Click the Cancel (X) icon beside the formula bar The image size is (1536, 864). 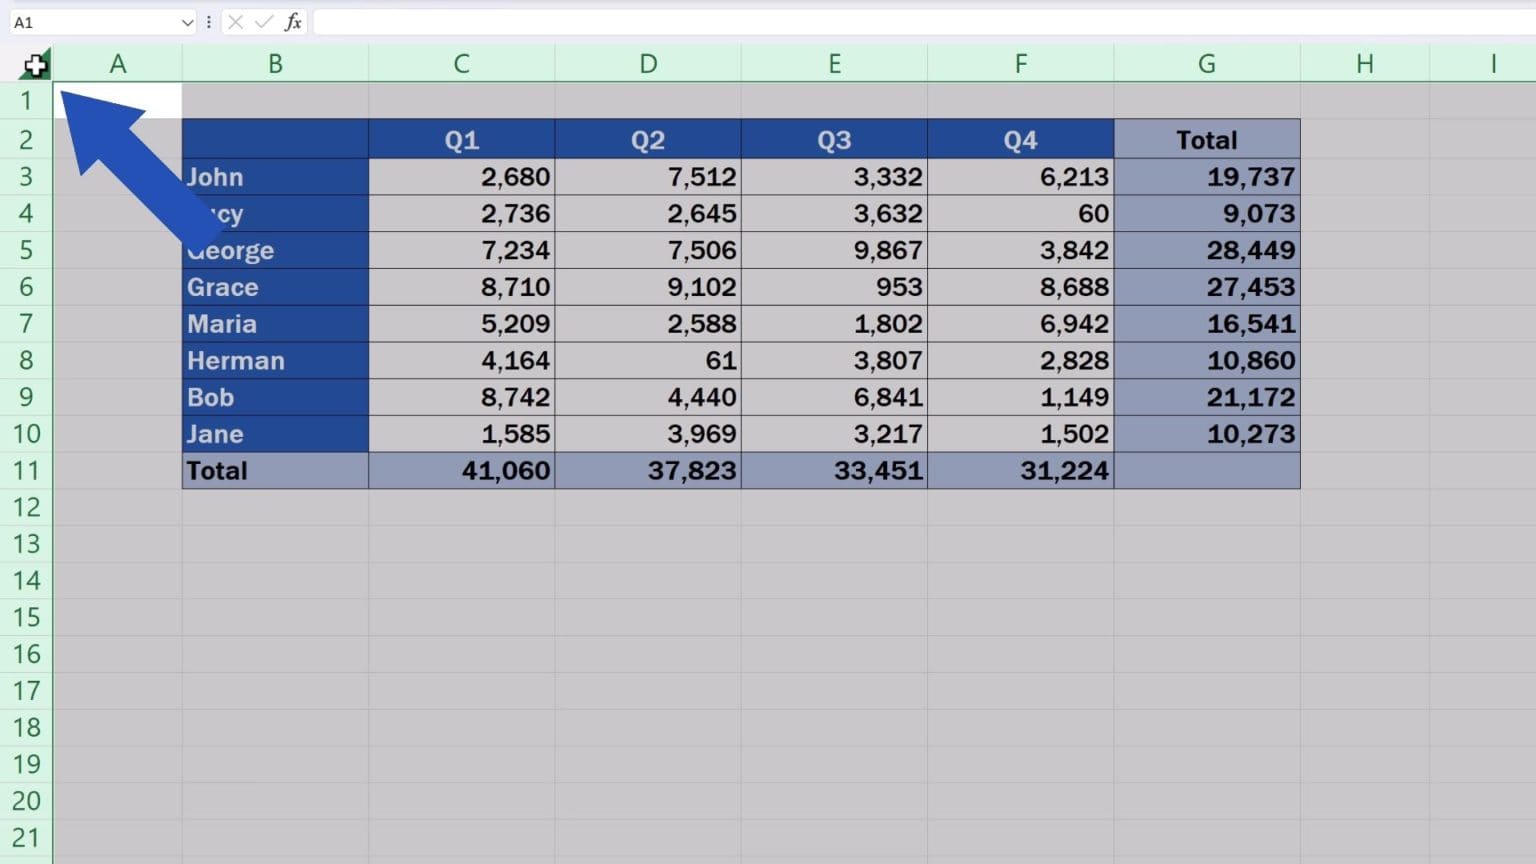click(x=233, y=21)
